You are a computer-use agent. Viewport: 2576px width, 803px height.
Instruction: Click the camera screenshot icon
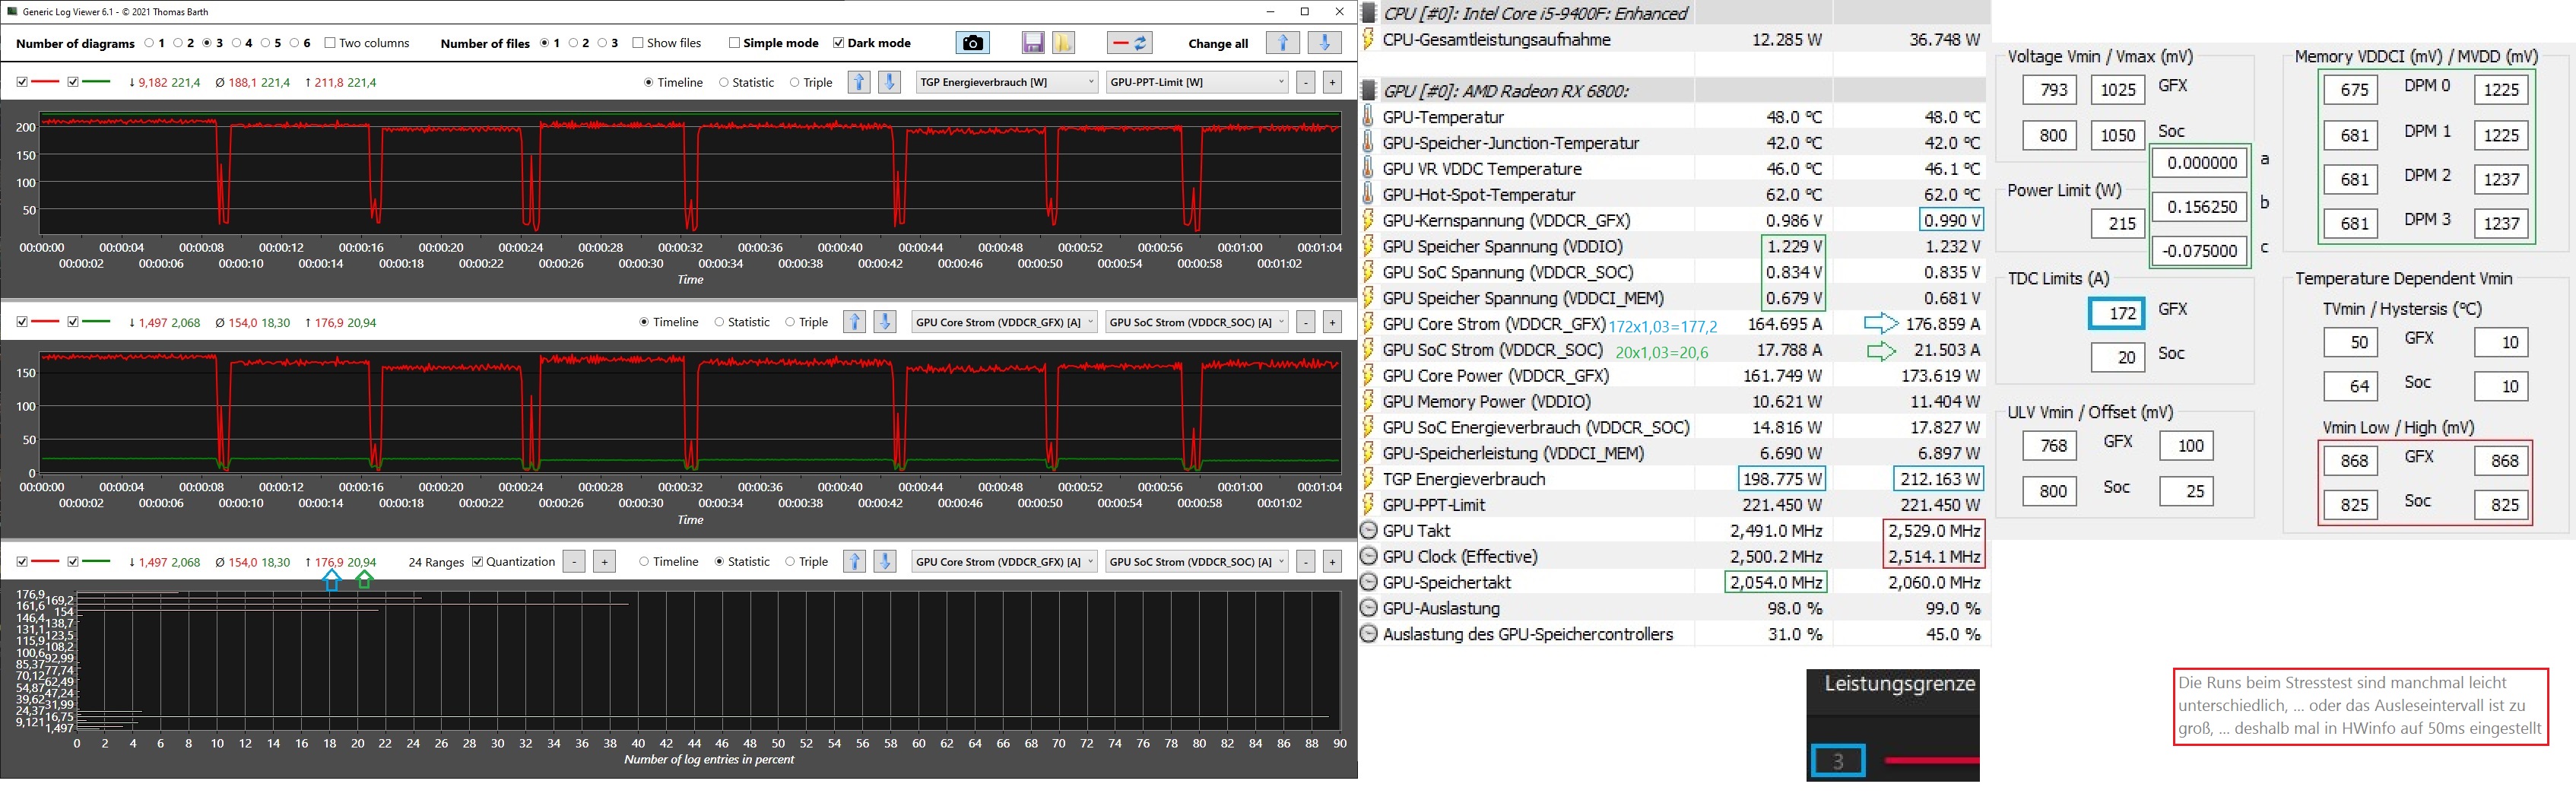click(x=972, y=43)
